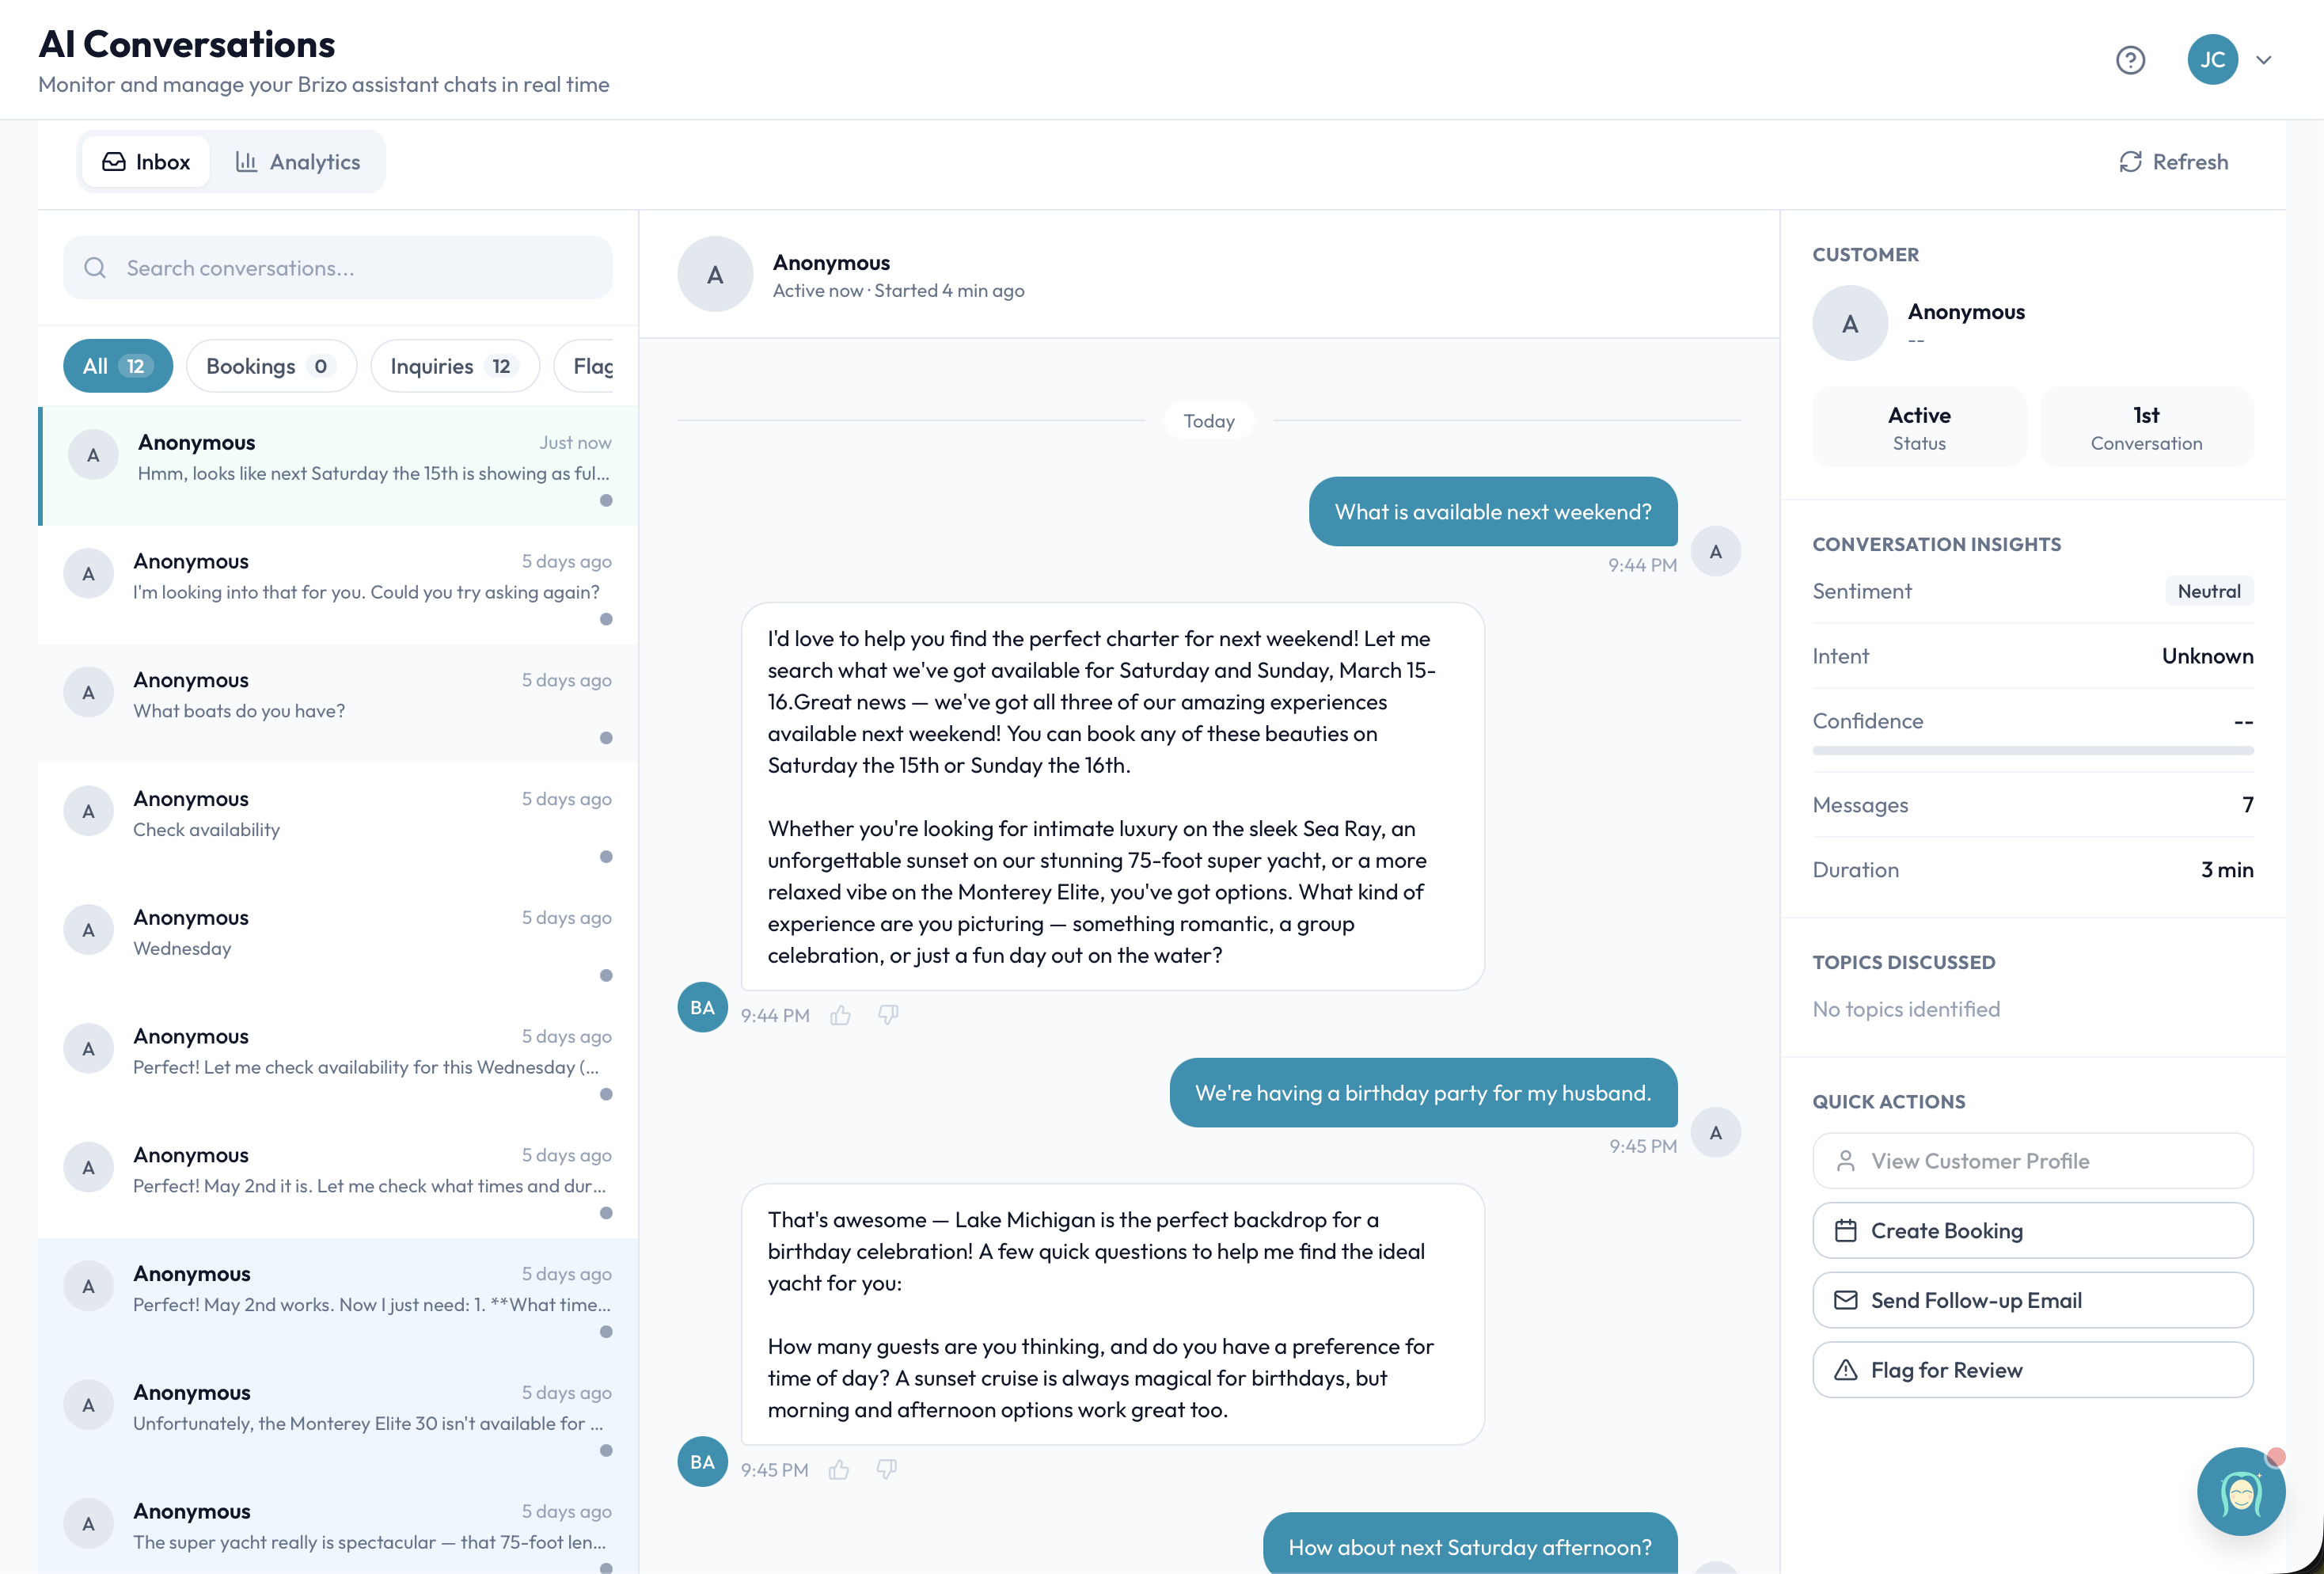Expand the account menu chevron
The image size is (2324, 1574).
[x=2264, y=60]
